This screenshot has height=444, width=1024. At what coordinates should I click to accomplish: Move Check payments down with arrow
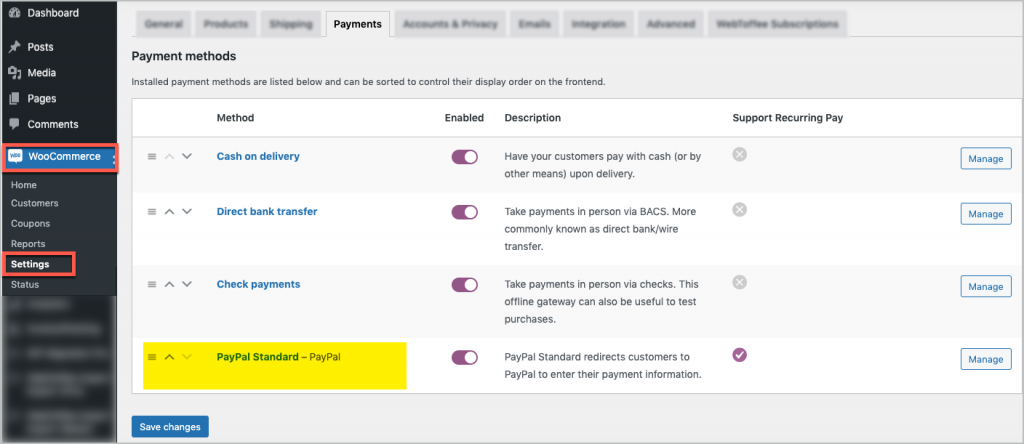tap(187, 284)
